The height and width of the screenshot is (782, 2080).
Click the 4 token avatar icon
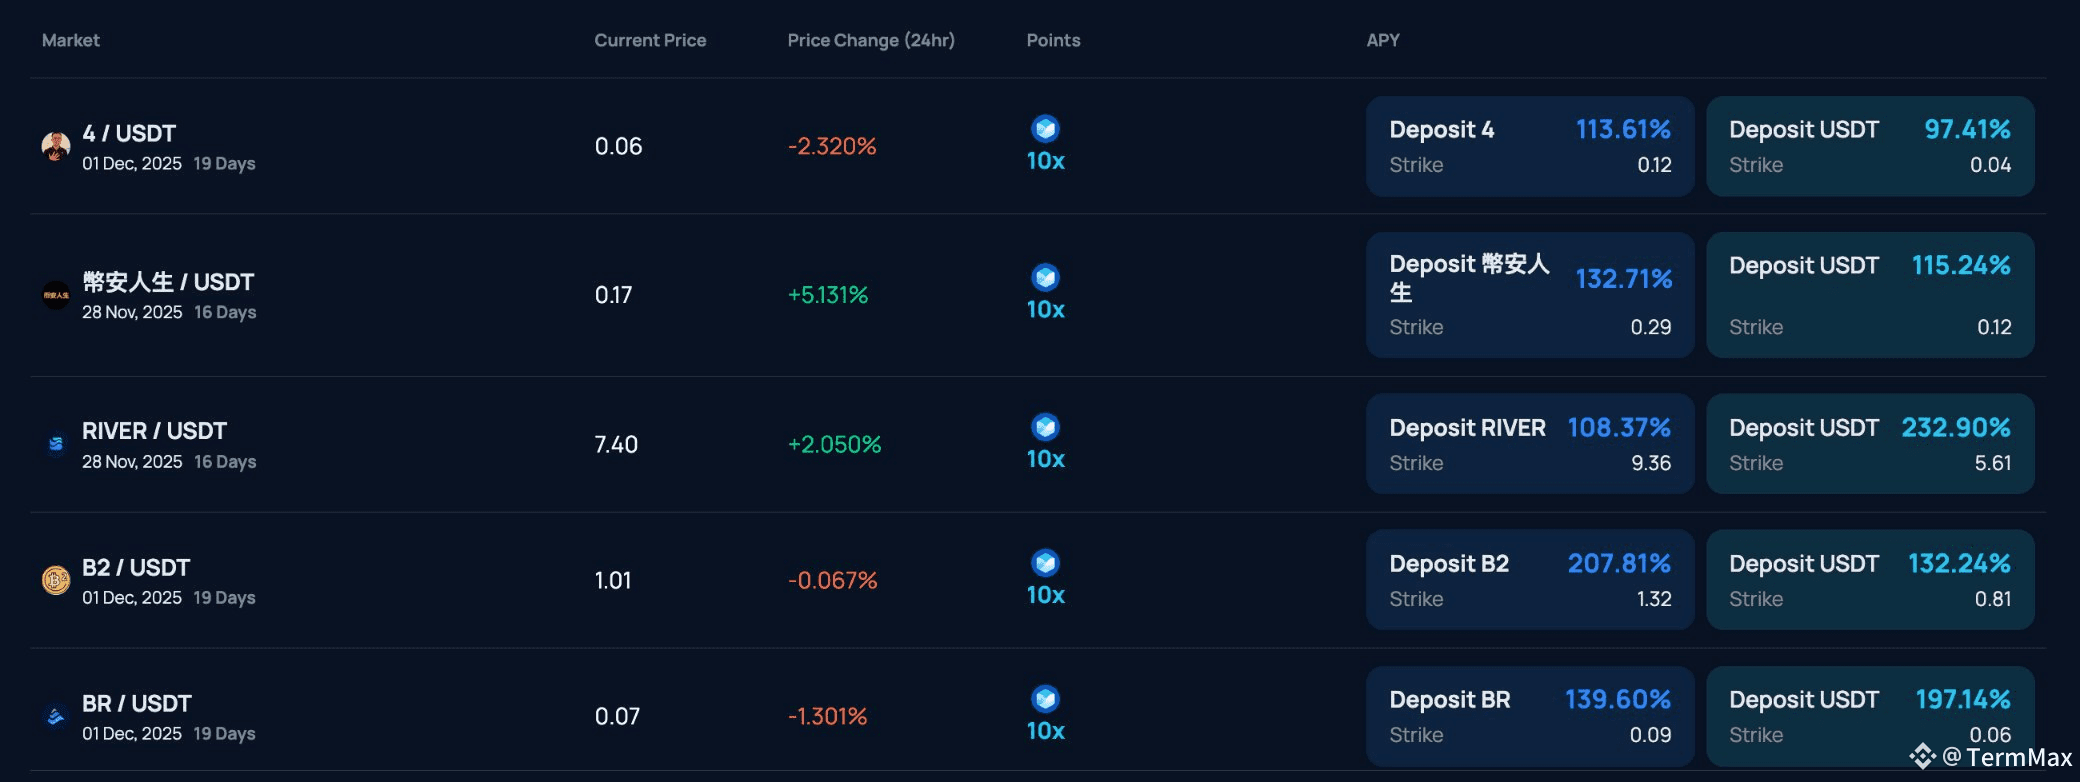[x=56, y=146]
